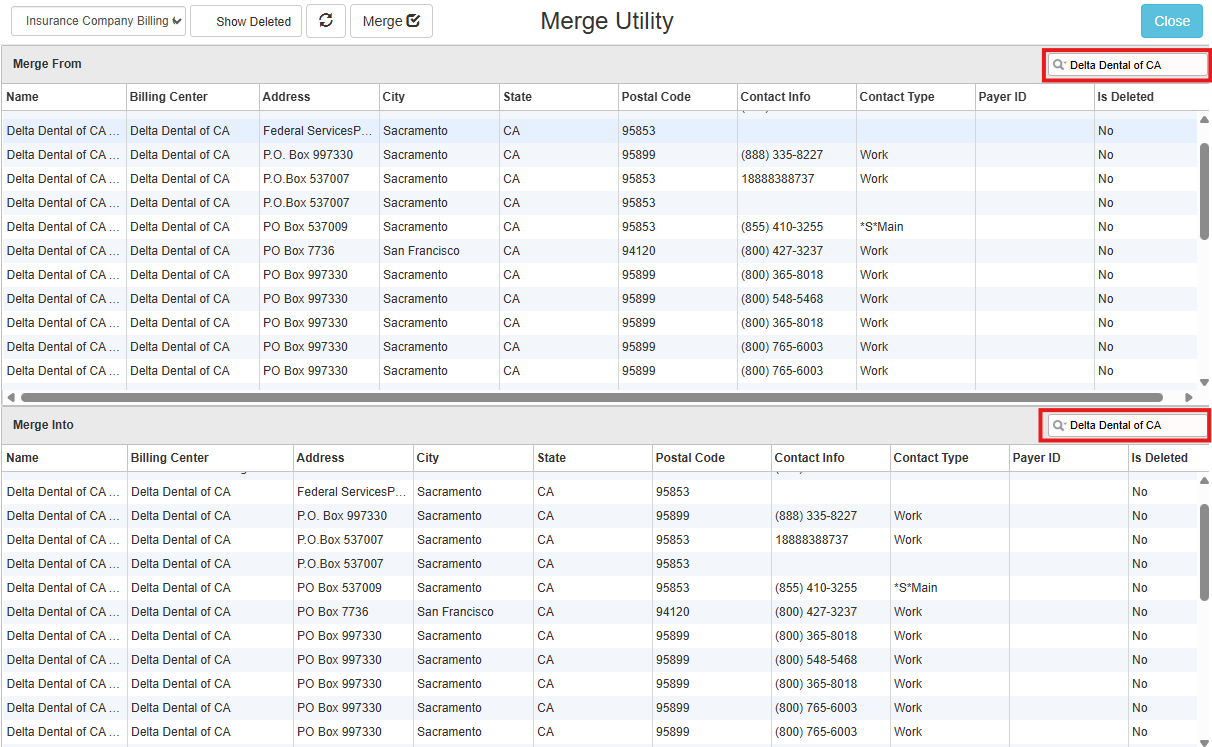This screenshot has height=747, width=1212.
Task: Sort Merge Into by Name column
Action: (64, 458)
